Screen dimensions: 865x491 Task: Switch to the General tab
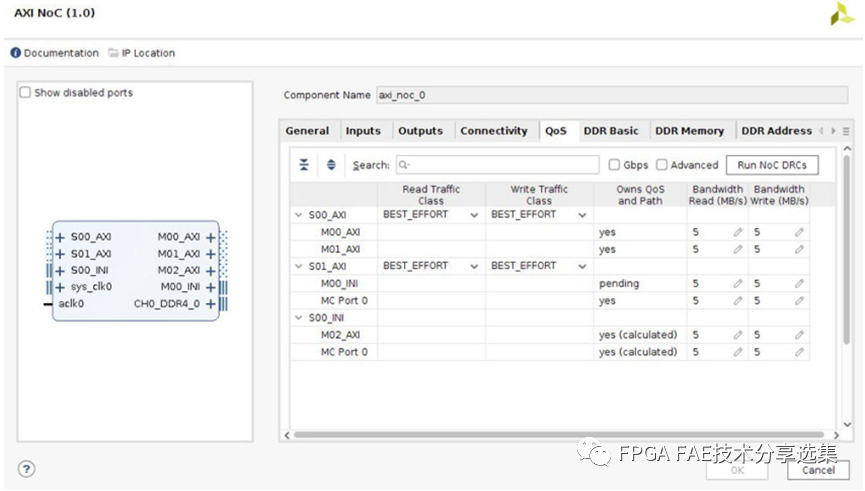pyautogui.click(x=307, y=131)
